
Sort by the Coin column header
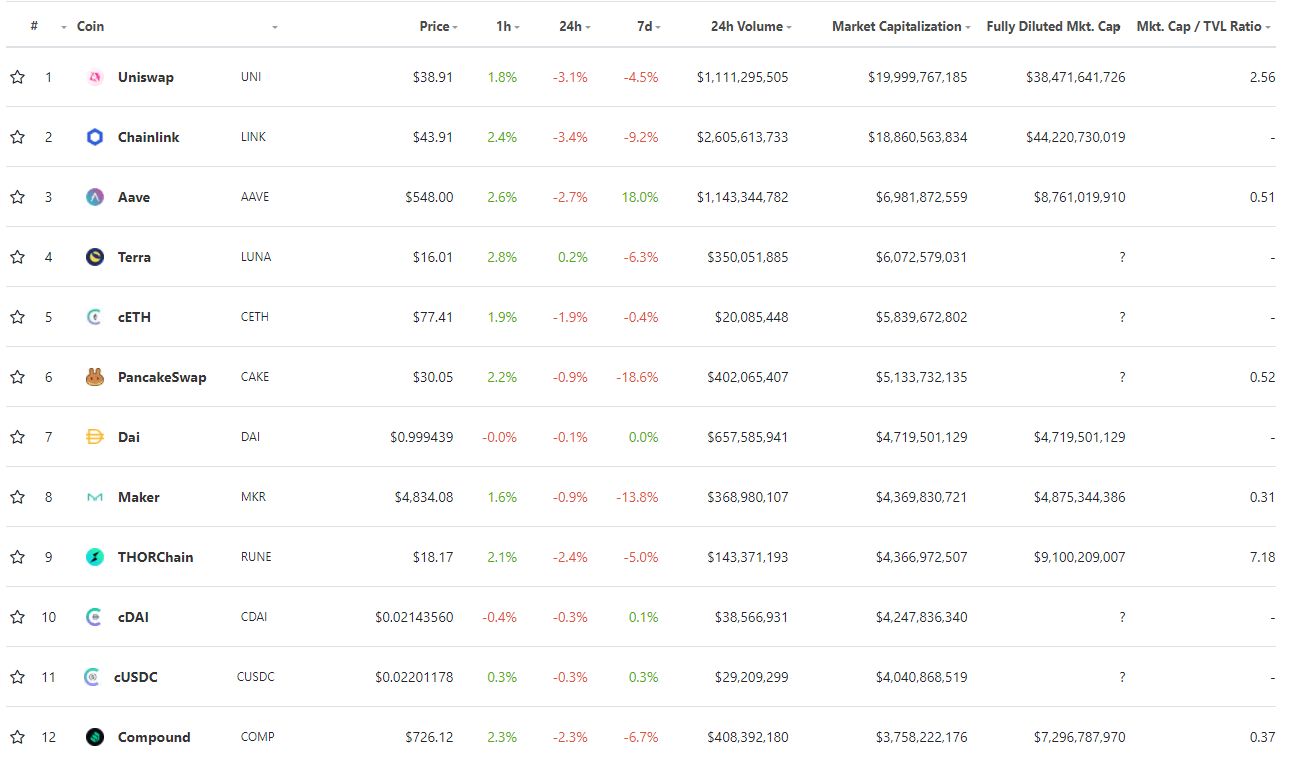pyautogui.click(x=90, y=26)
